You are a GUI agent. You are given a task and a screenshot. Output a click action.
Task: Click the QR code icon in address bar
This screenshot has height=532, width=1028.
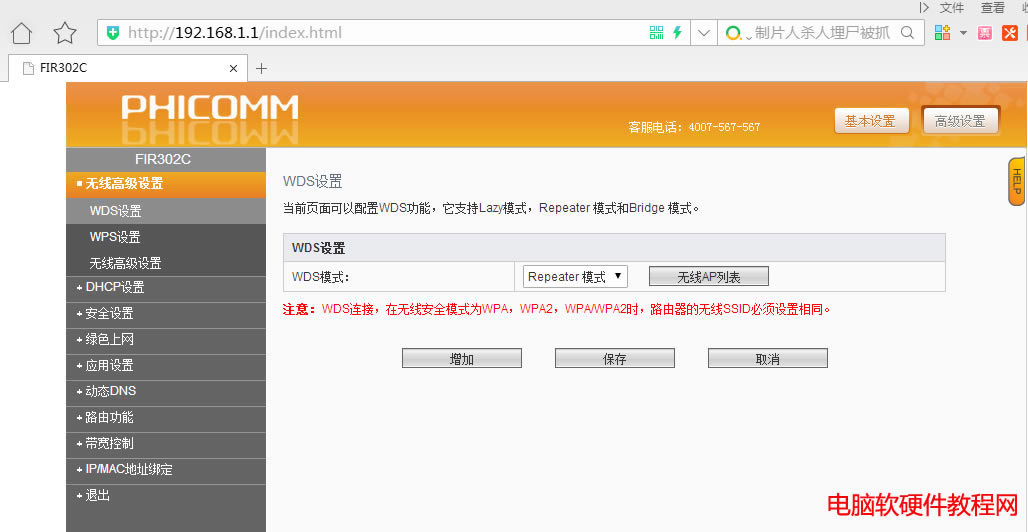click(x=656, y=33)
